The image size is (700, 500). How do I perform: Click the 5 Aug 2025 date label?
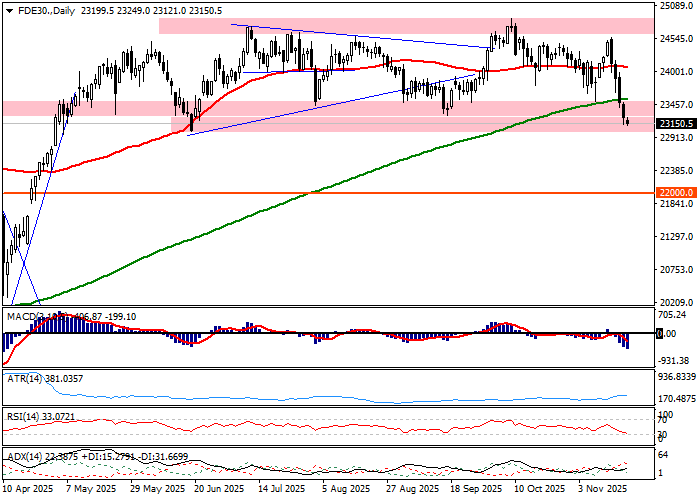(349, 491)
